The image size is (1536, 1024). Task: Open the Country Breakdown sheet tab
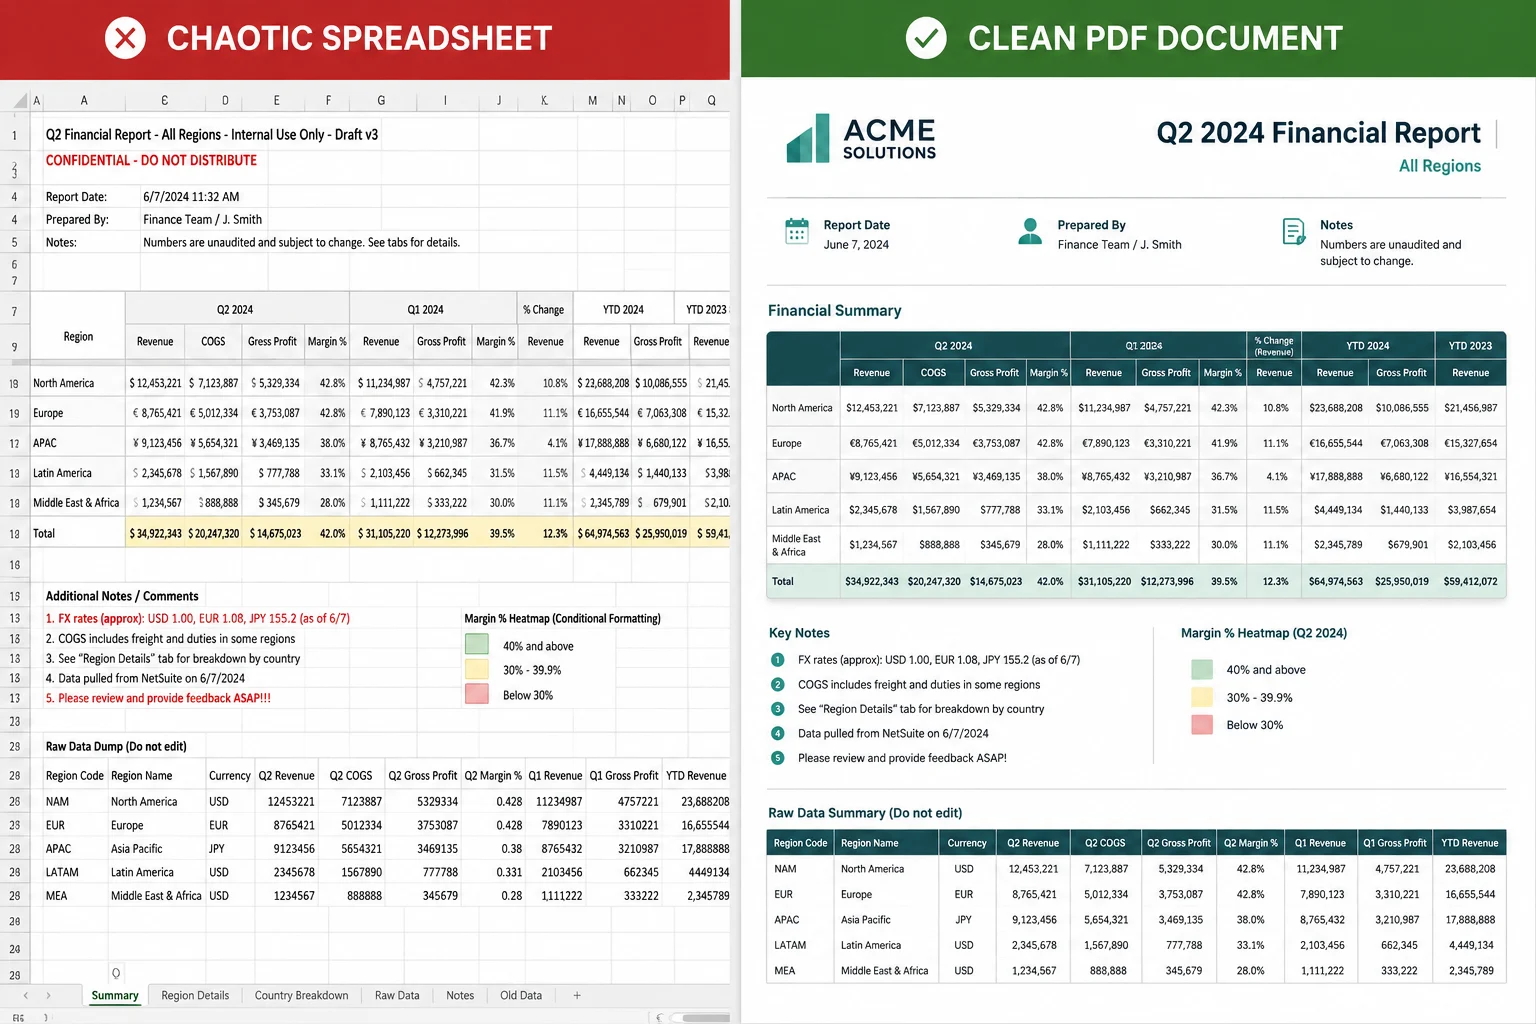301,996
